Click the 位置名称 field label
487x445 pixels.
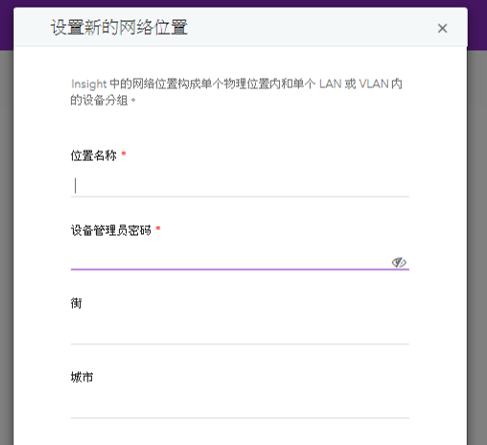click(94, 155)
